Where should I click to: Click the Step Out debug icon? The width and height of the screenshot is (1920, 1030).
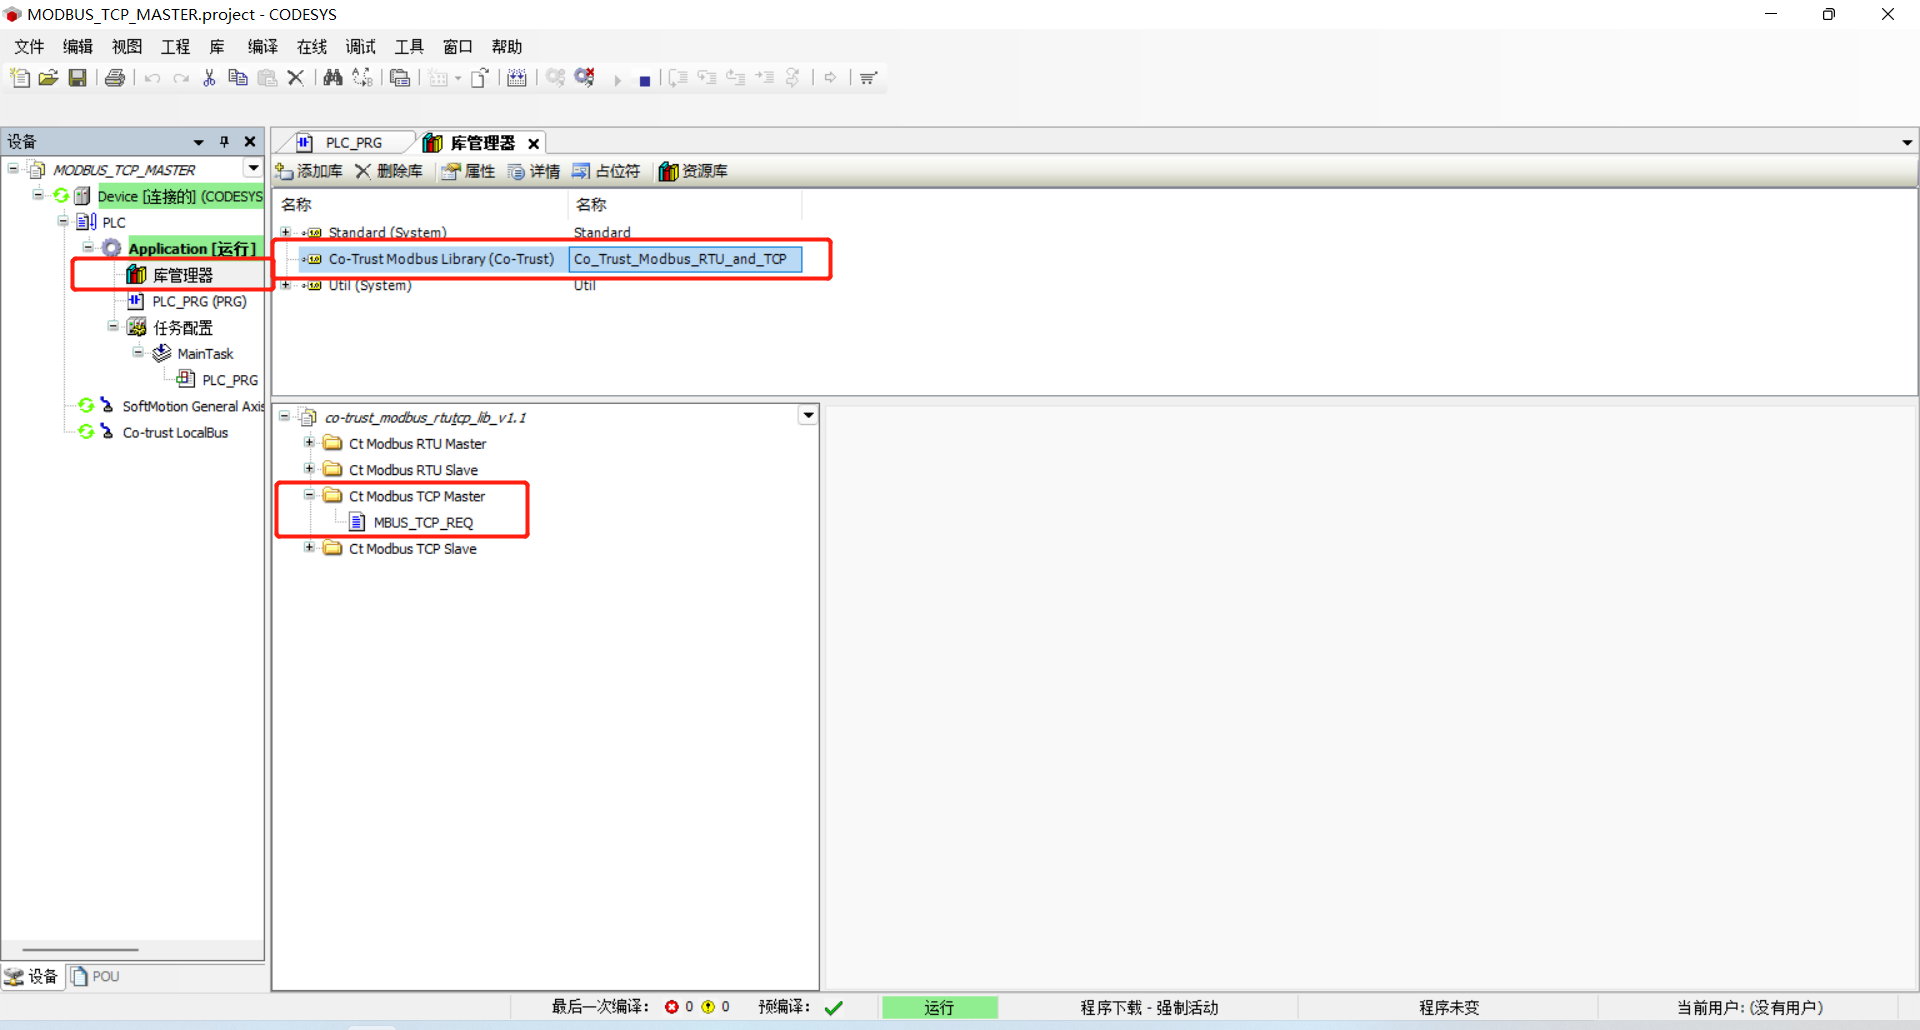[736, 78]
